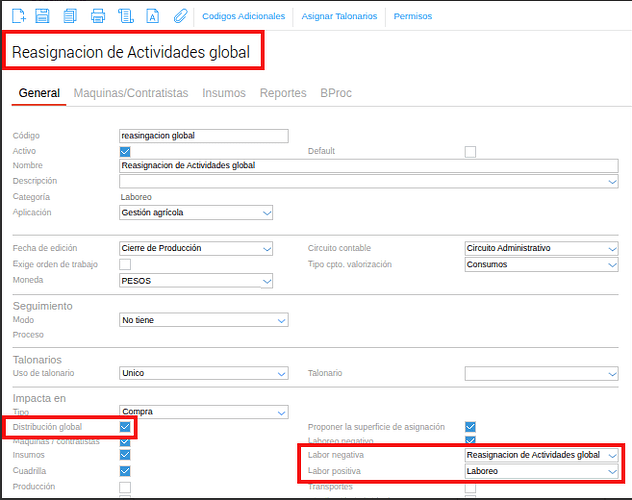This screenshot has height=500, width=632.
Task: Enable the Default checkbox
Action: [x=470, y=151]
